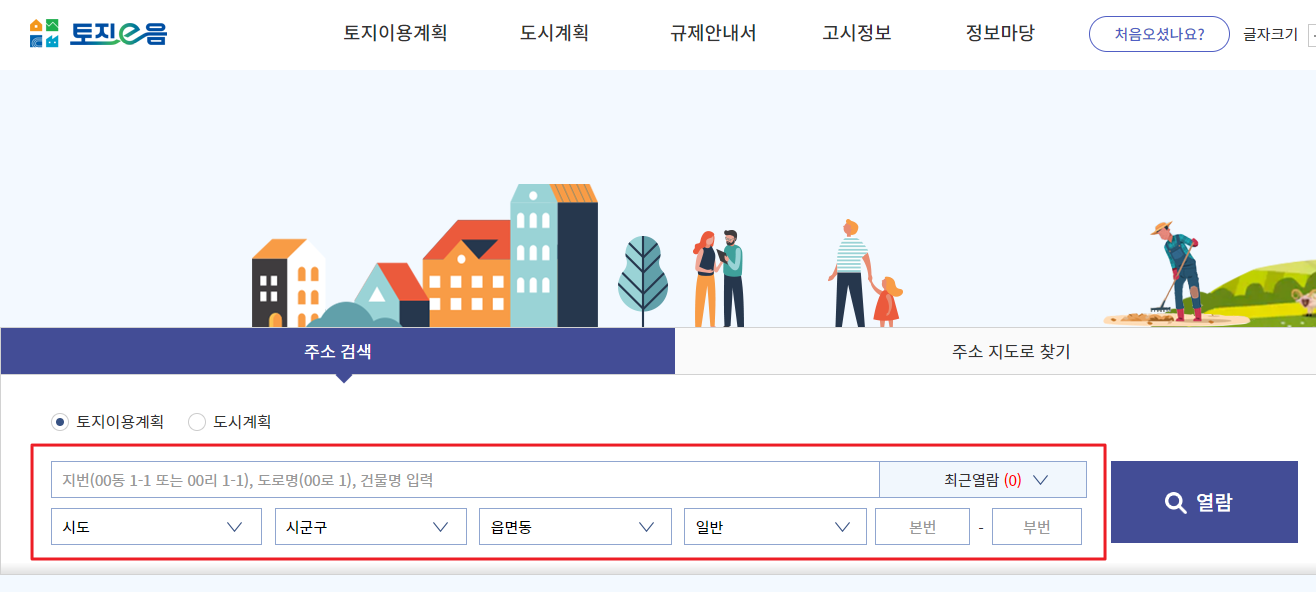Viewport: 1316px width, 592px height.
Task: Open the 고시정보 menu
Action: (x=857, y=33)
